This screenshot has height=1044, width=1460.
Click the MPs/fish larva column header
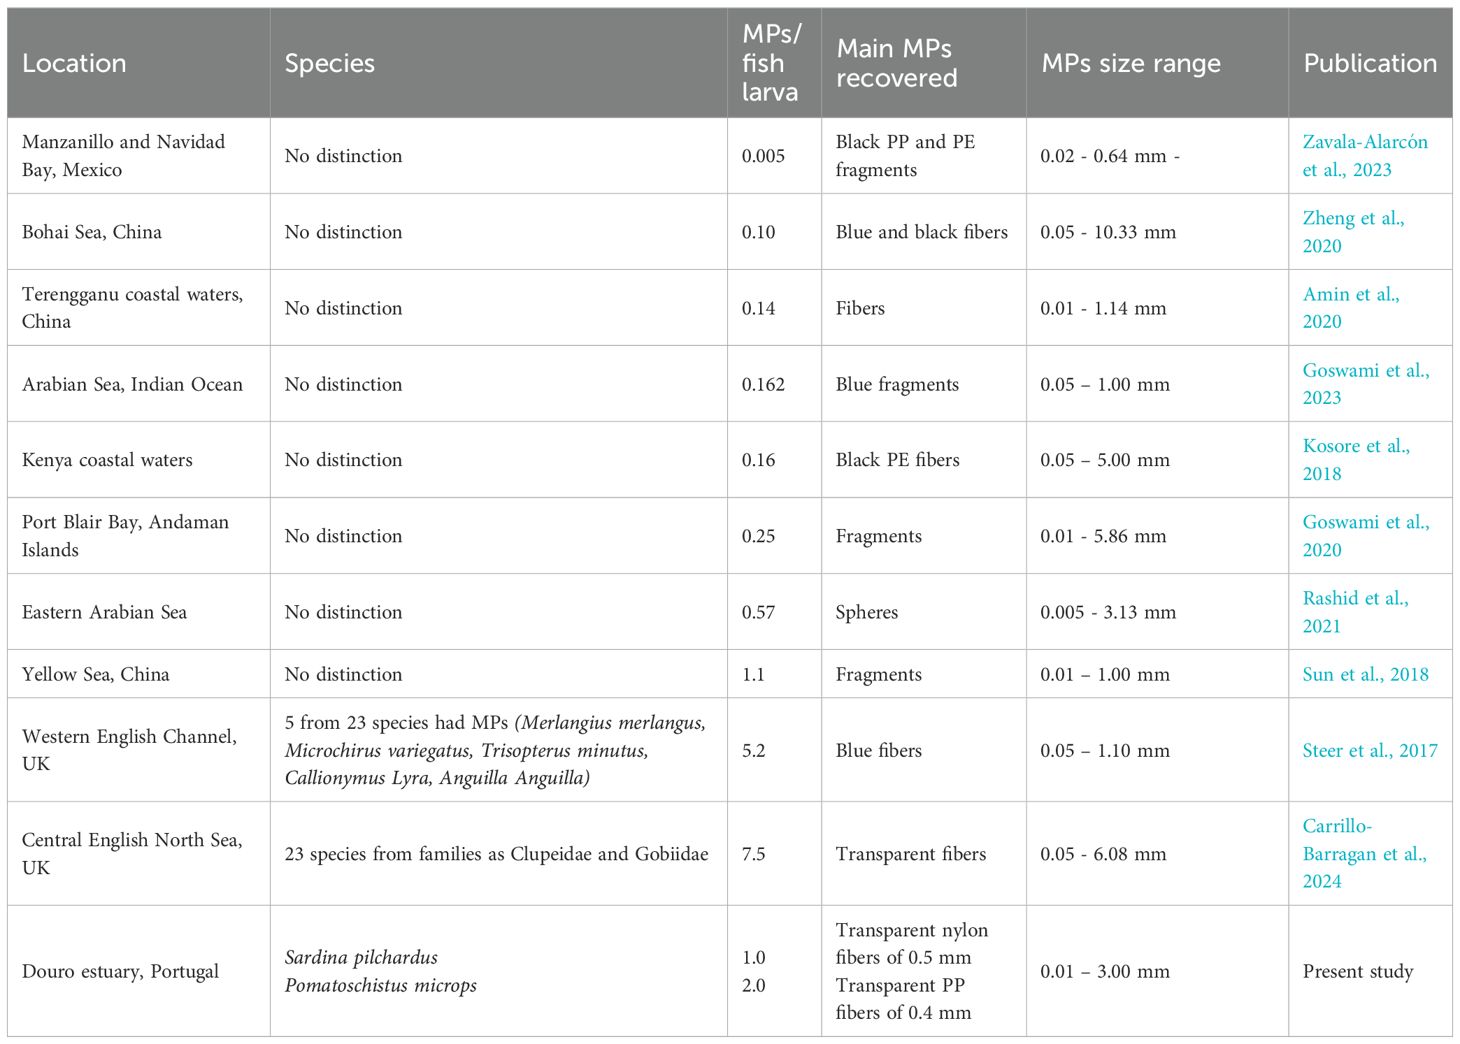click(771, 63)
